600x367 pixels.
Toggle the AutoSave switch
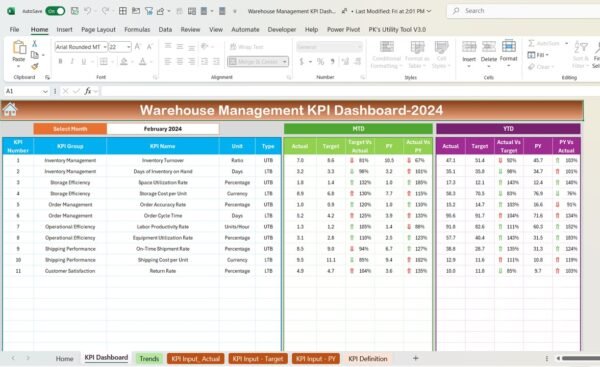click(55, 11)
